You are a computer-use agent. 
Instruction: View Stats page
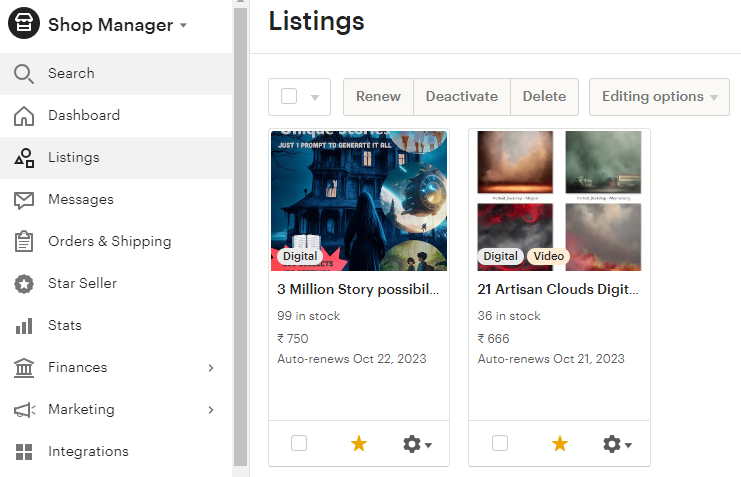(x=116, y=326)
